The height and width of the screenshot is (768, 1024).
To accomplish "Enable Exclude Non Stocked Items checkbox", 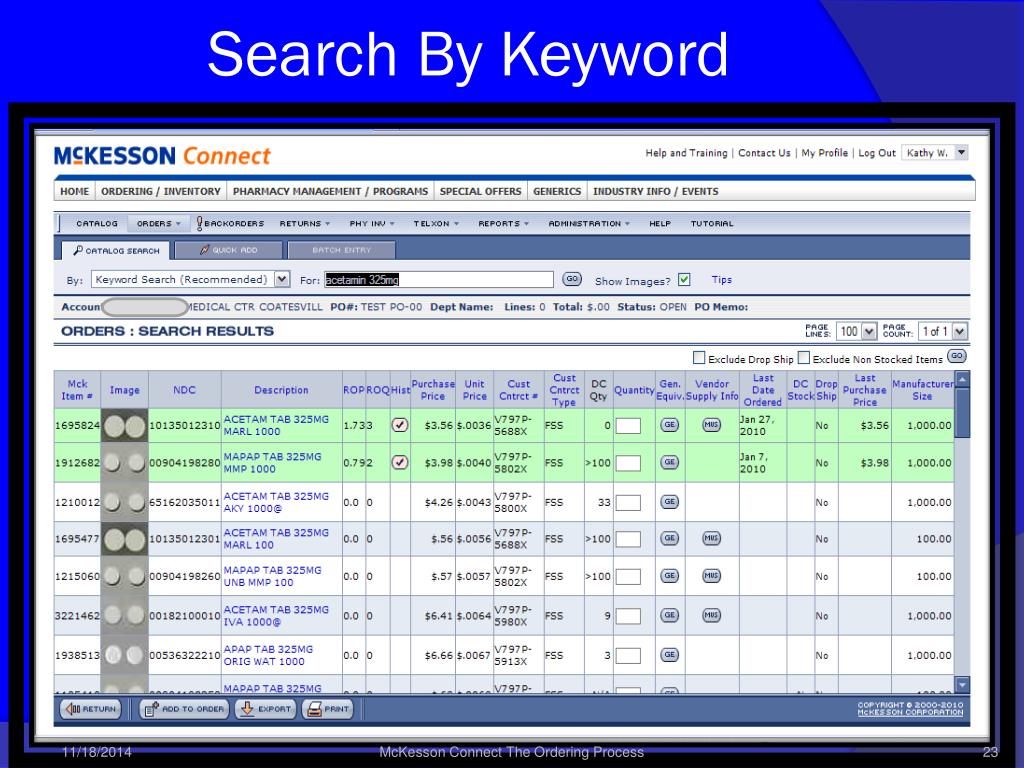I will click(804, 357).
